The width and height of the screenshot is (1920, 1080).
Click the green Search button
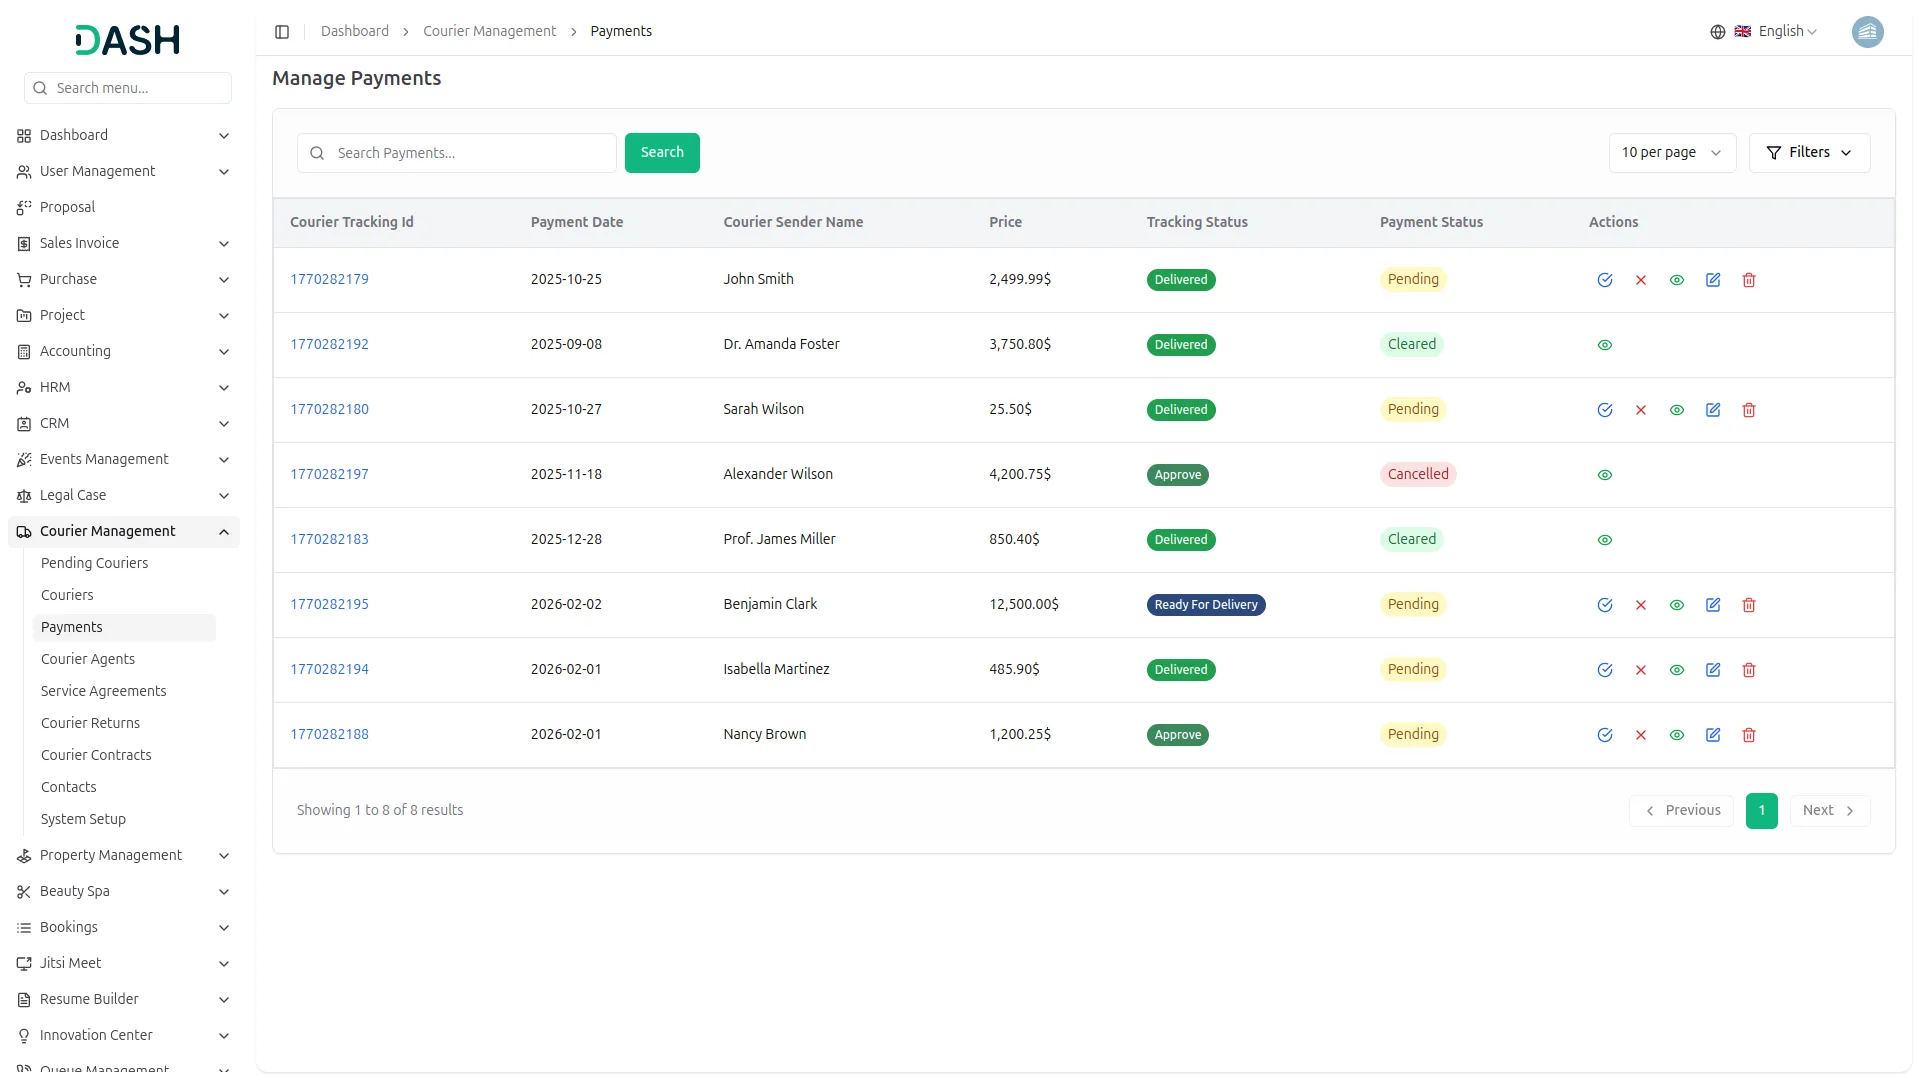(662, 153)
